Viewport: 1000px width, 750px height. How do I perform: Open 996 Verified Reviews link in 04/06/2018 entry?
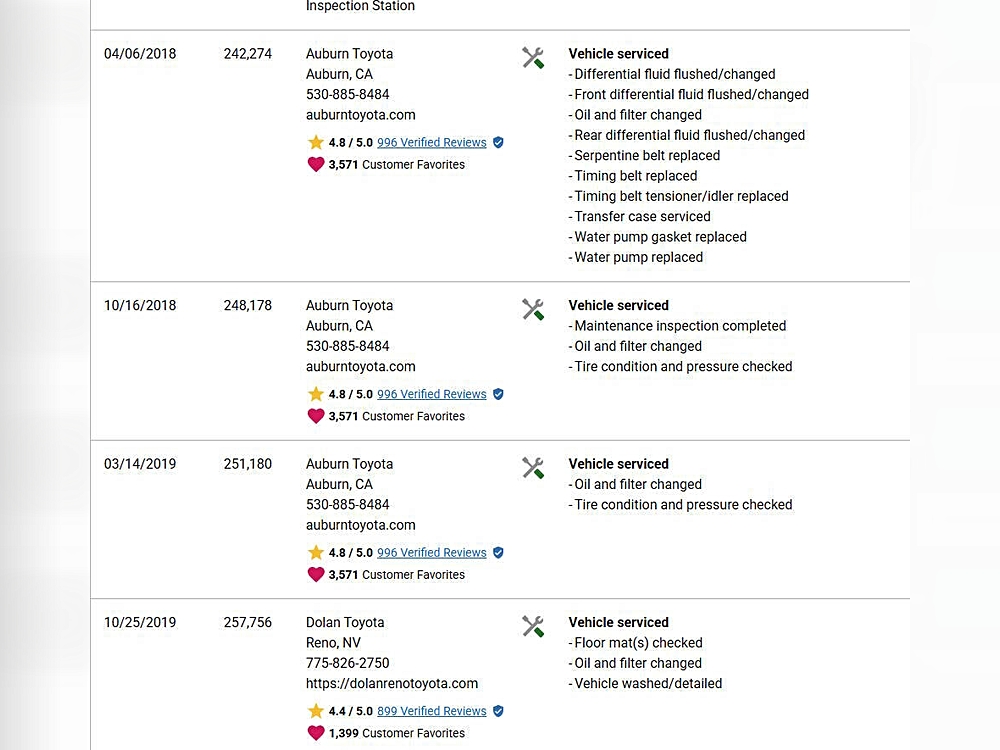(x=432, y=142)
